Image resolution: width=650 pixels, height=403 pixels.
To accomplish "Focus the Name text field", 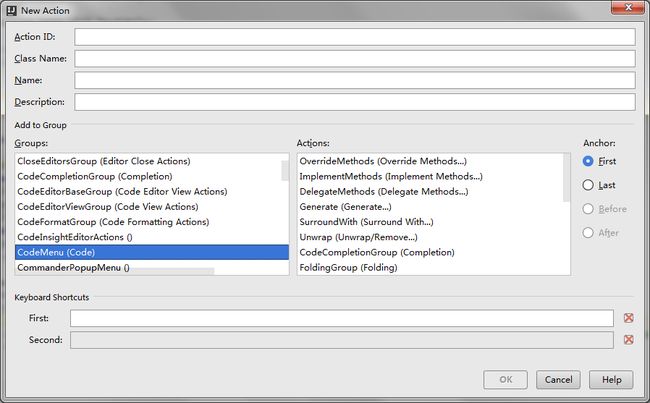I will (x=355, y=80).
